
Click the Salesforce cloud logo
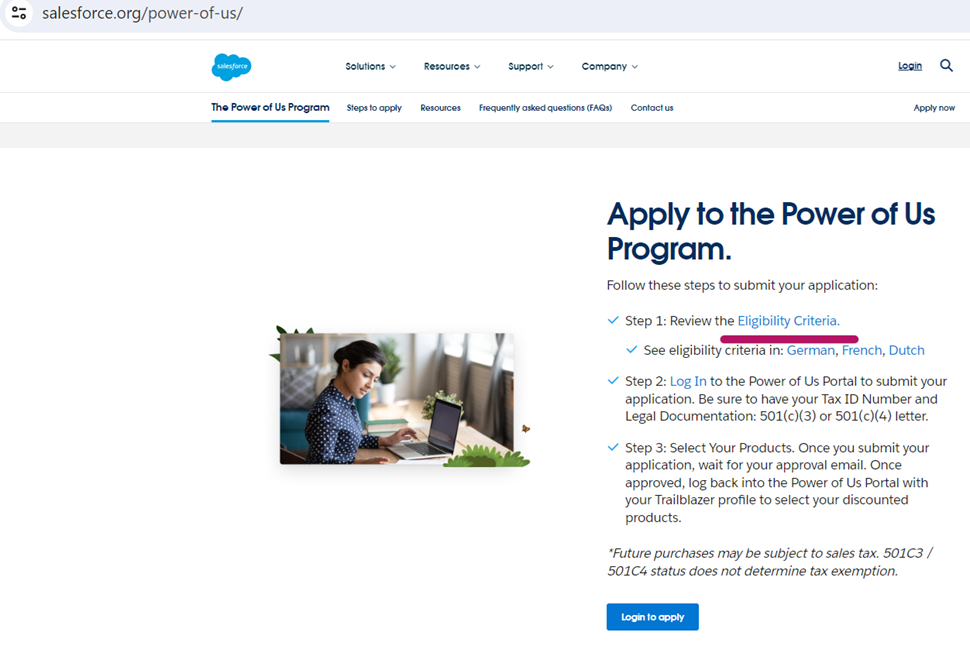point(231,67)
